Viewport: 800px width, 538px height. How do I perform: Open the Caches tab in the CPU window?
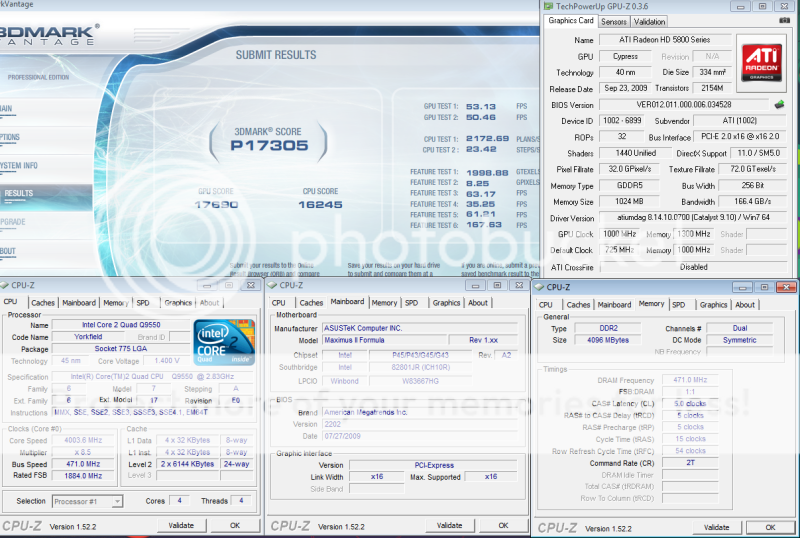[x=43, y=302]
